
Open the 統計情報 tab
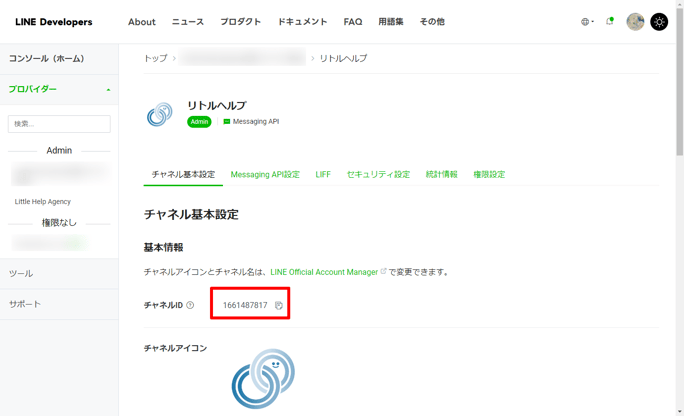tap(441, 174)
